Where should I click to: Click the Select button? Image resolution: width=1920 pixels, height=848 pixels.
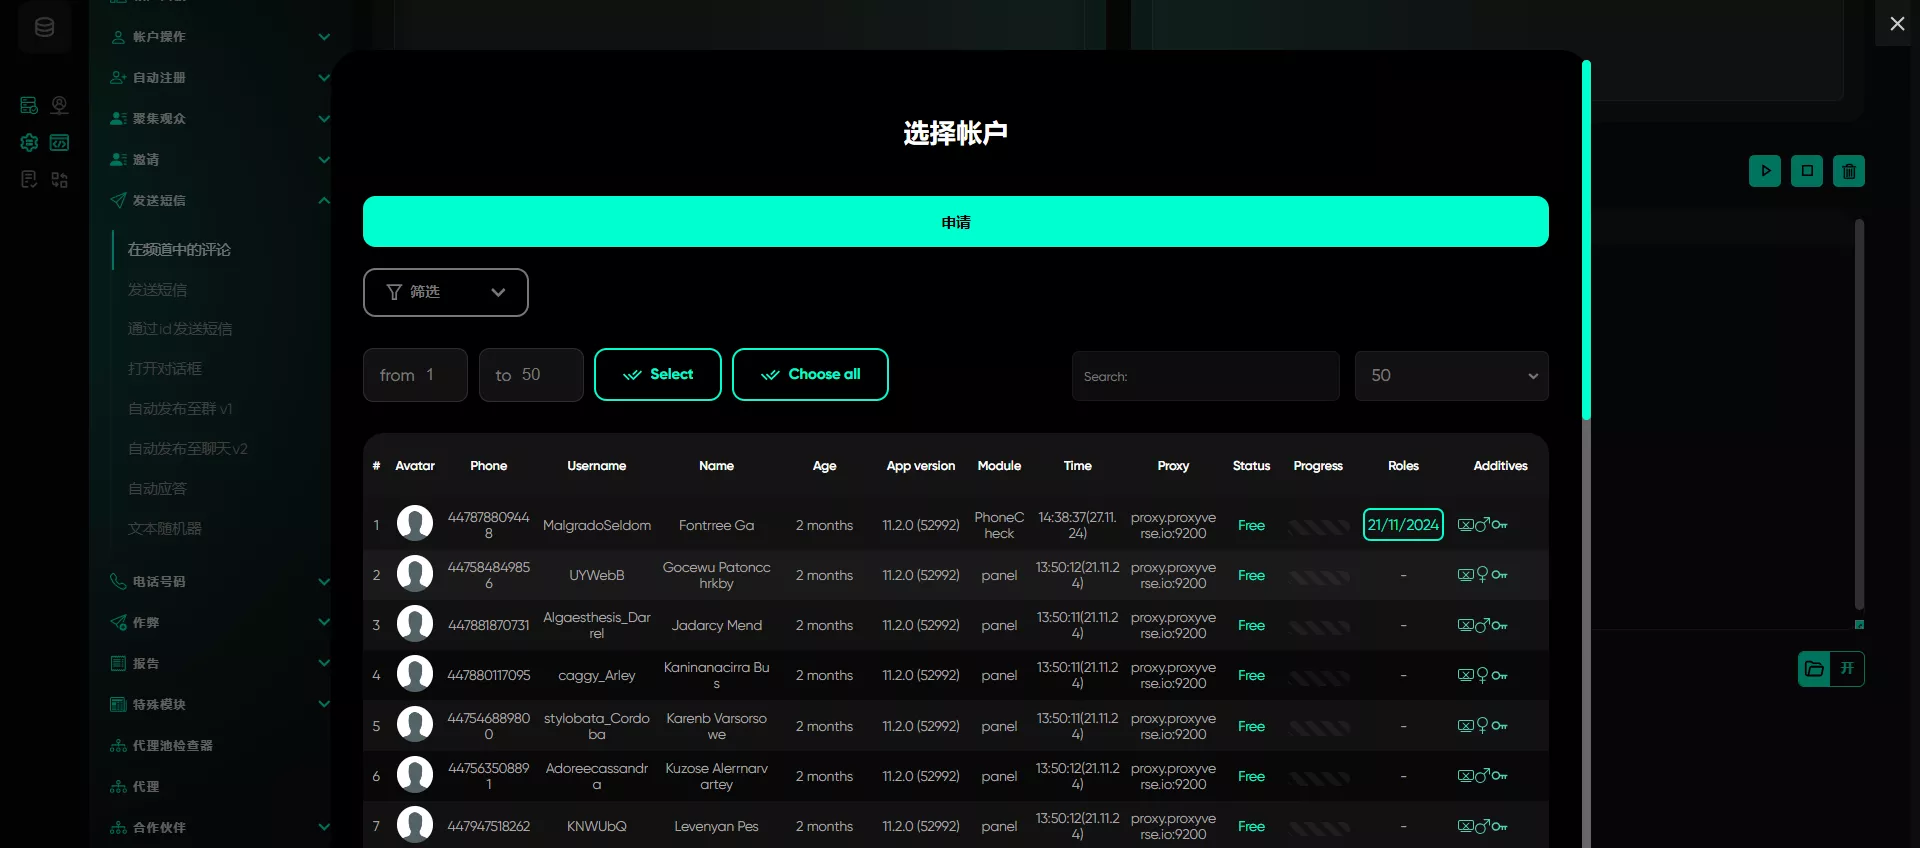(x=658, y=374)
